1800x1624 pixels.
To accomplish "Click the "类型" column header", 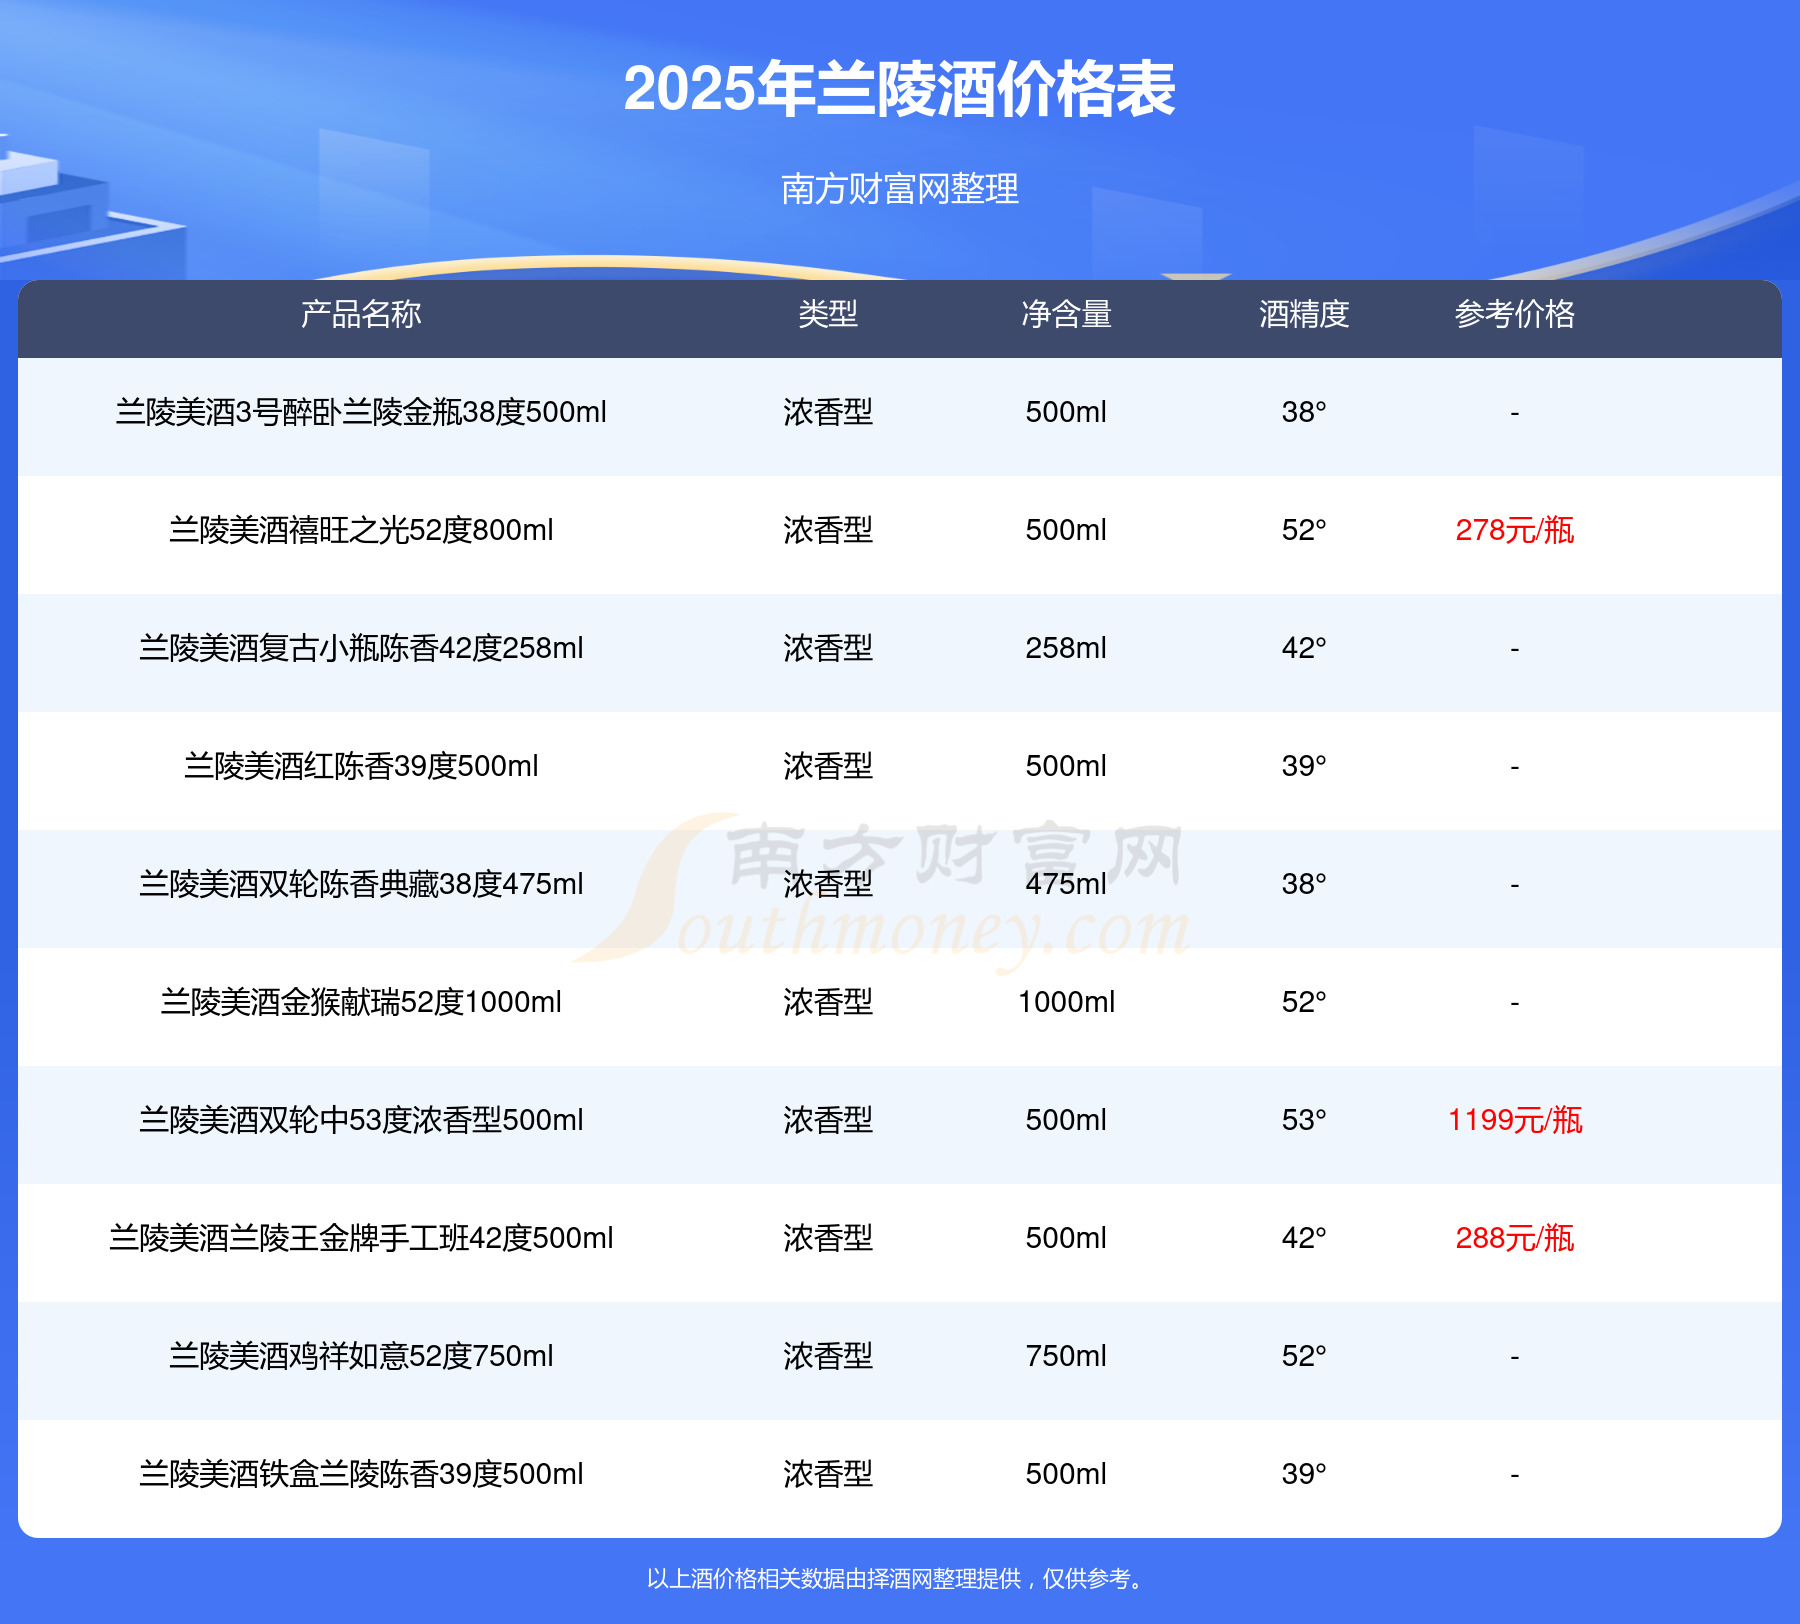I will coord(828,314).
